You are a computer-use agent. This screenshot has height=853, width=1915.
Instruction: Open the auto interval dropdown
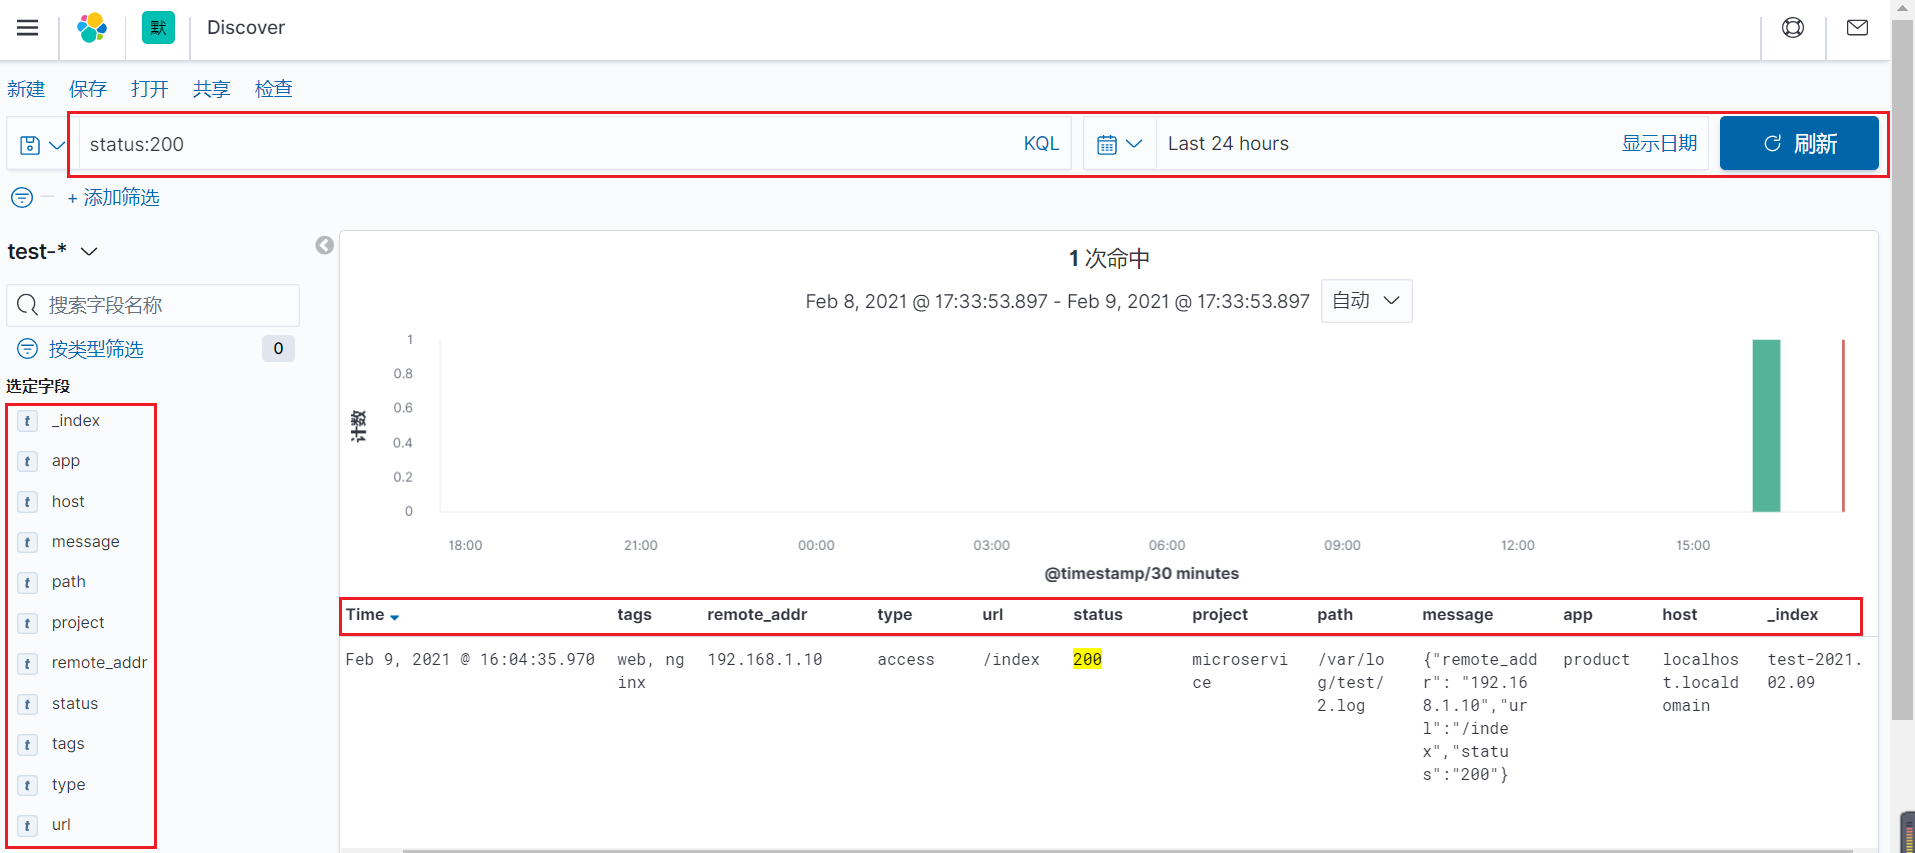point(1366,301)
